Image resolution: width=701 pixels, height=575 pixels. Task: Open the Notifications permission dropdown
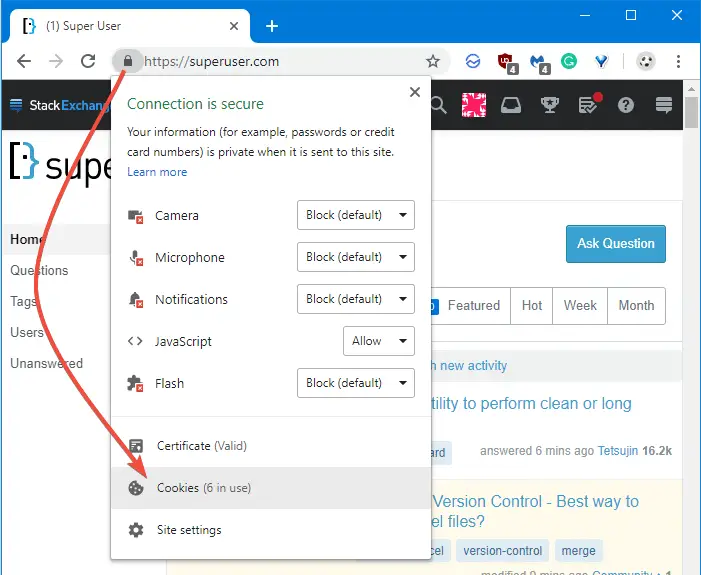pos(356,299)
